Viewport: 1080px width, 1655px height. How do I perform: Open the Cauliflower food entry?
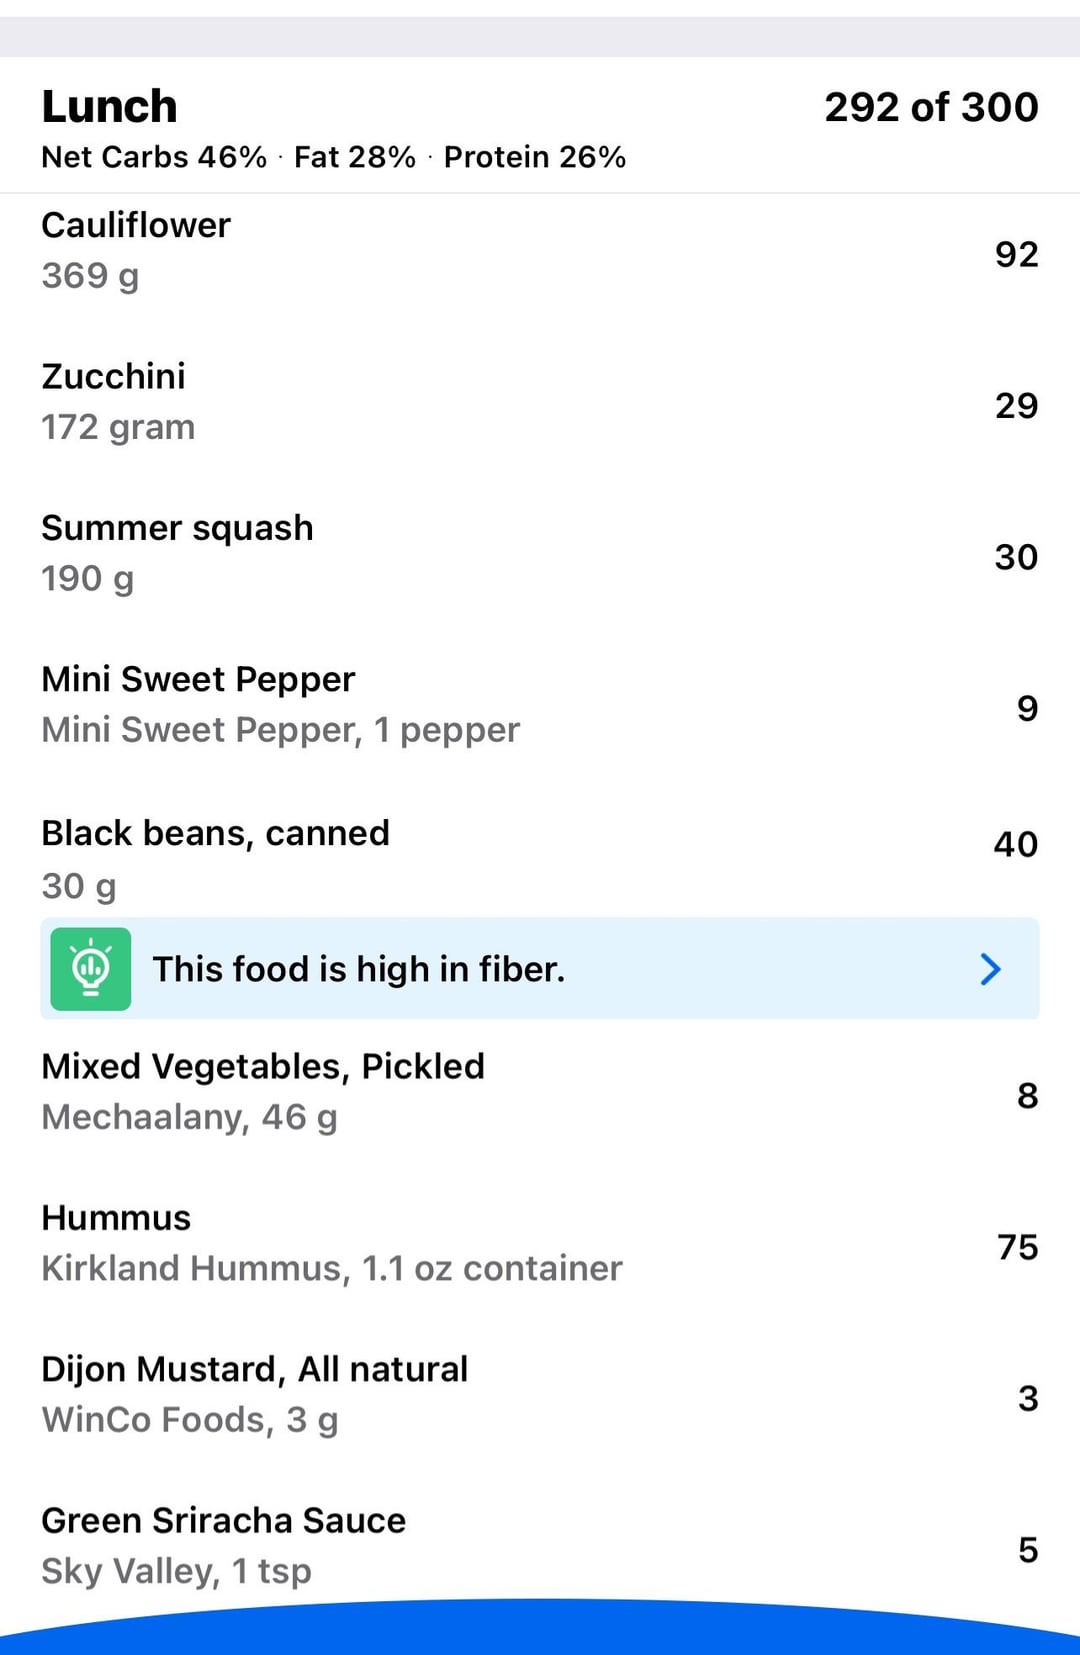(540, 251)
